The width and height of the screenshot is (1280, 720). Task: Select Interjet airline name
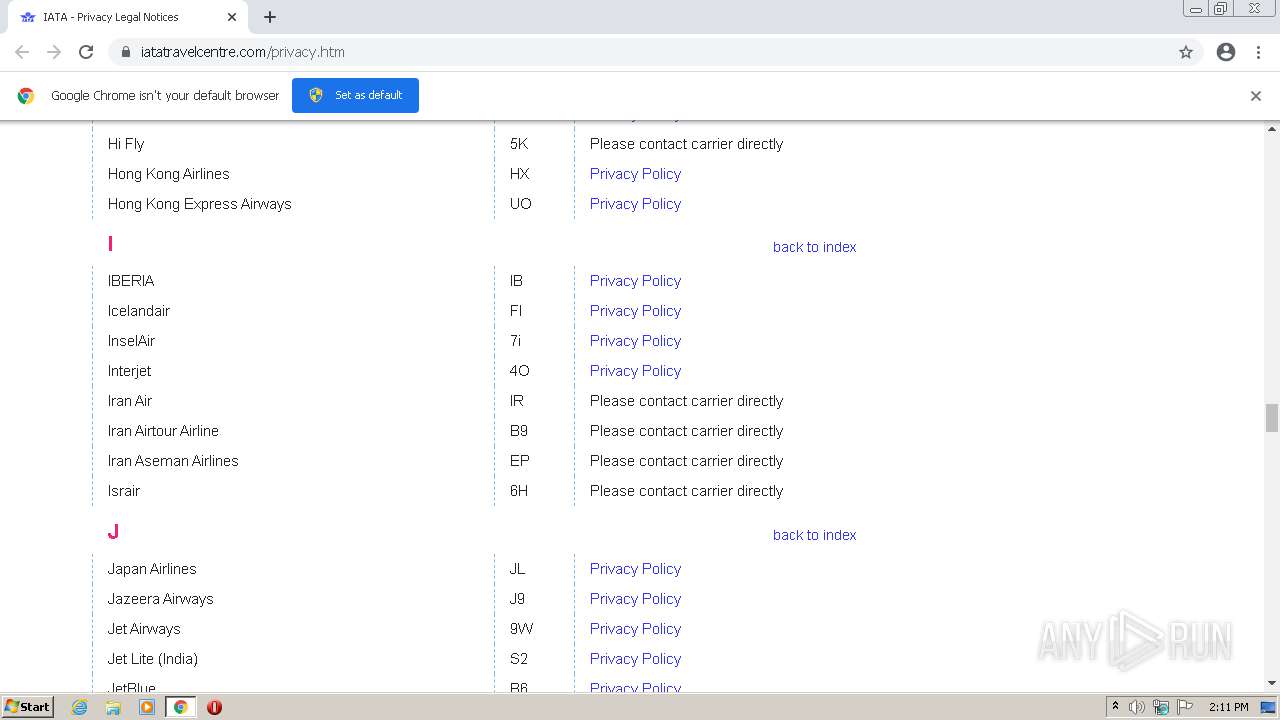point(129,371)
